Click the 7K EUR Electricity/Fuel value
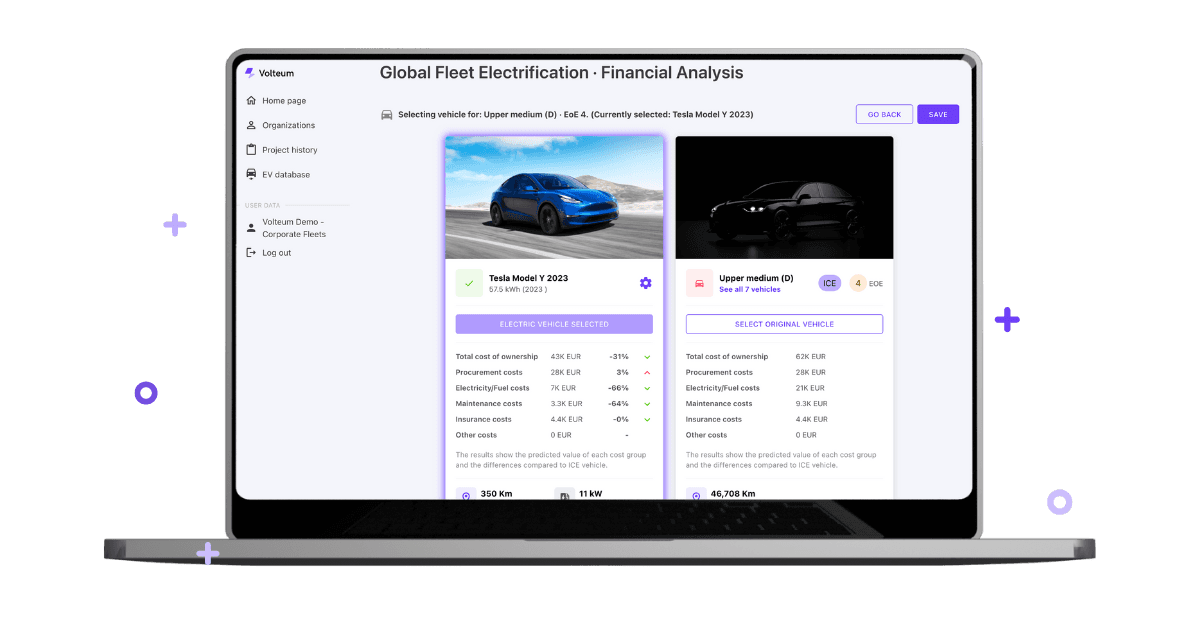The height and width of the screenshot is (628, 1200). tap(563, 388)
